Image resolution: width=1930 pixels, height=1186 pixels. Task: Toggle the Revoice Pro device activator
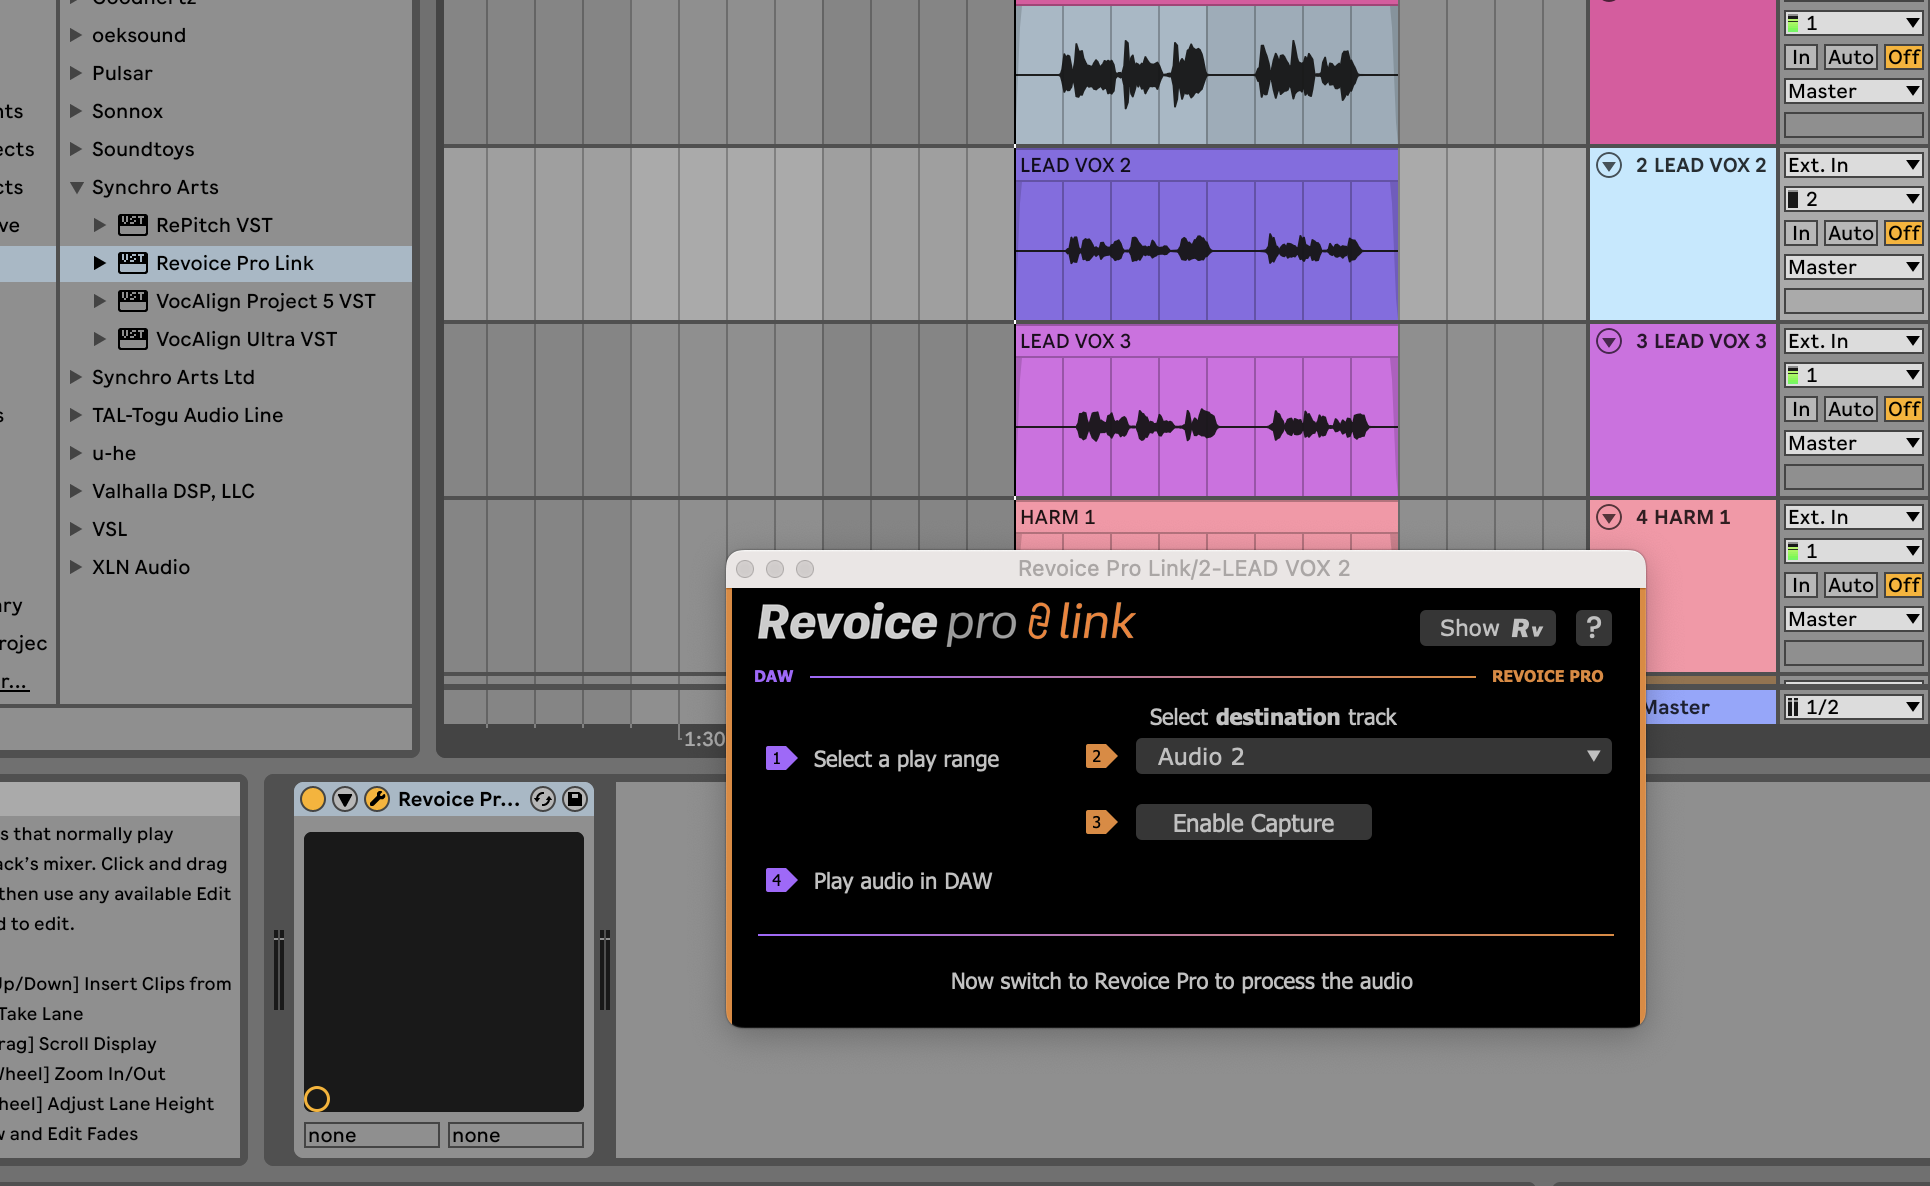[313, 799]
